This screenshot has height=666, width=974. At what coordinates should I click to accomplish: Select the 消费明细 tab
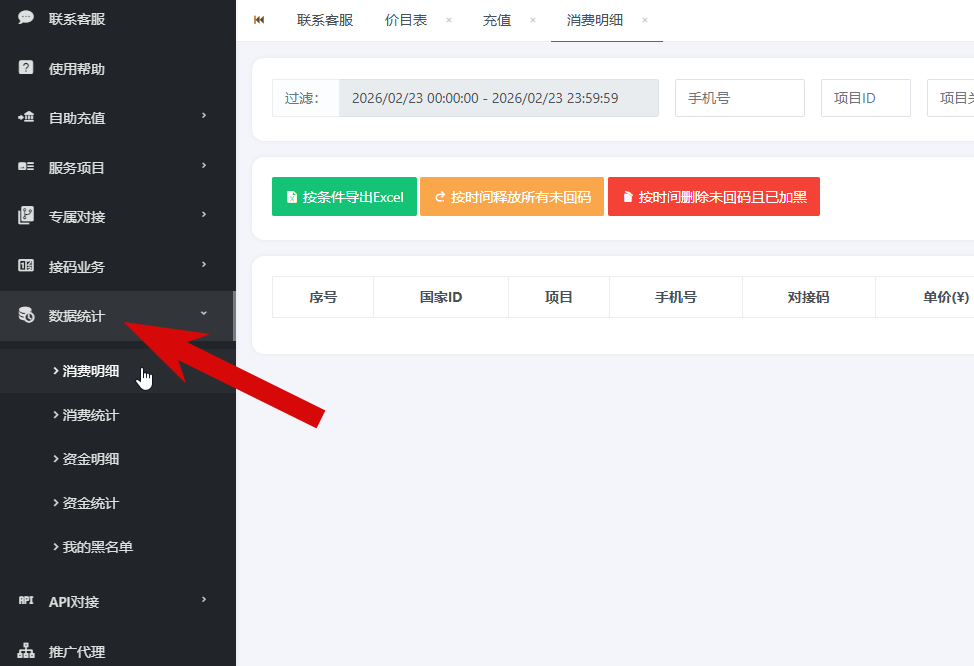pyautogui.click(x=594, y=21)
